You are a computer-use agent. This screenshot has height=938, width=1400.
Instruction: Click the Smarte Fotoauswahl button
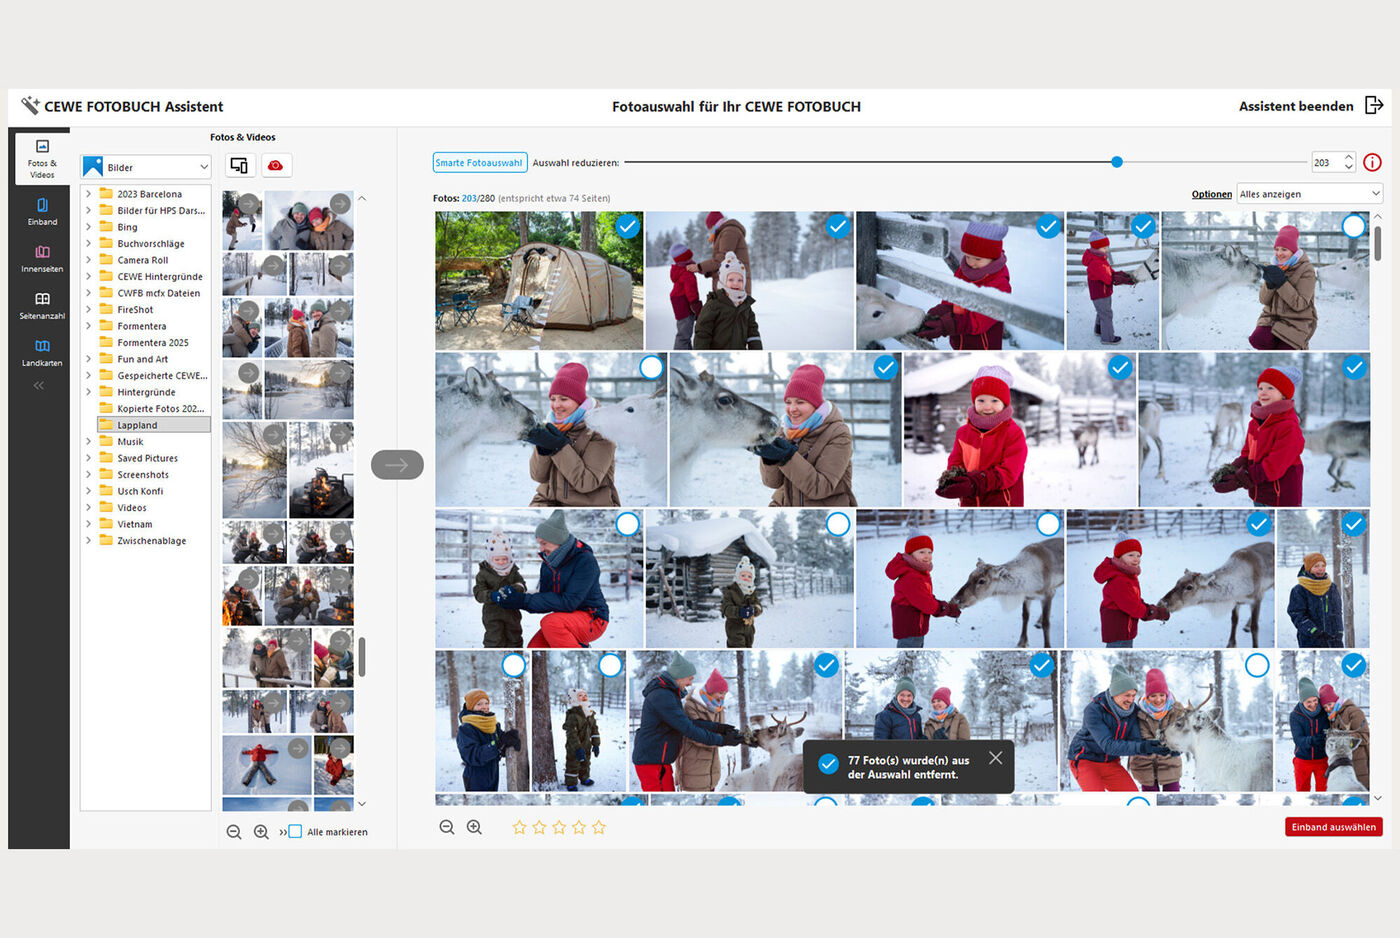(479, 162)
